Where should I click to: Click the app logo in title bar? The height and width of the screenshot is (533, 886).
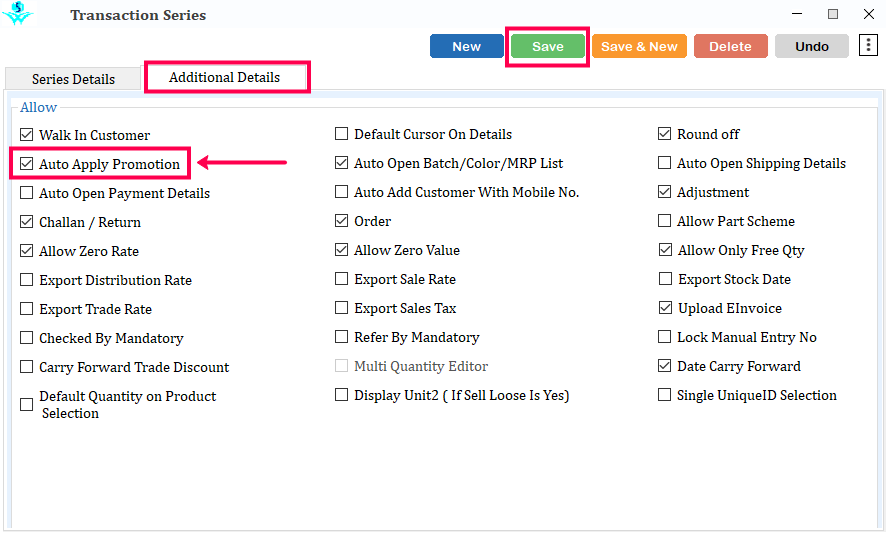tap(18, 14)
